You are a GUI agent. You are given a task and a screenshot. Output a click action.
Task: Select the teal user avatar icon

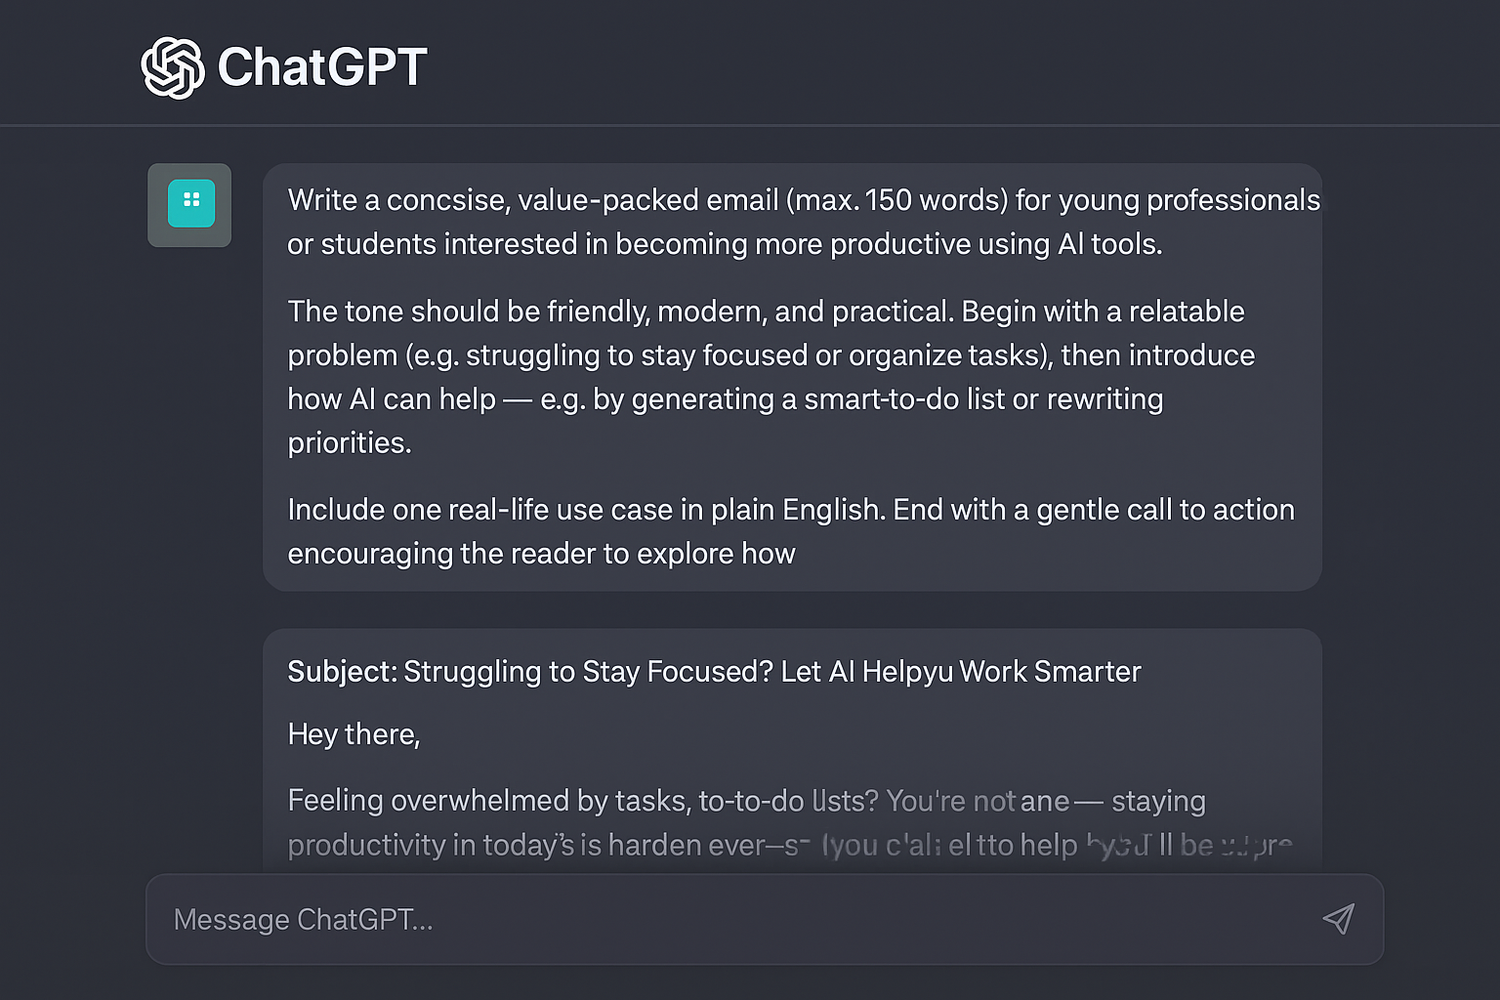click(x=190, y=205)
